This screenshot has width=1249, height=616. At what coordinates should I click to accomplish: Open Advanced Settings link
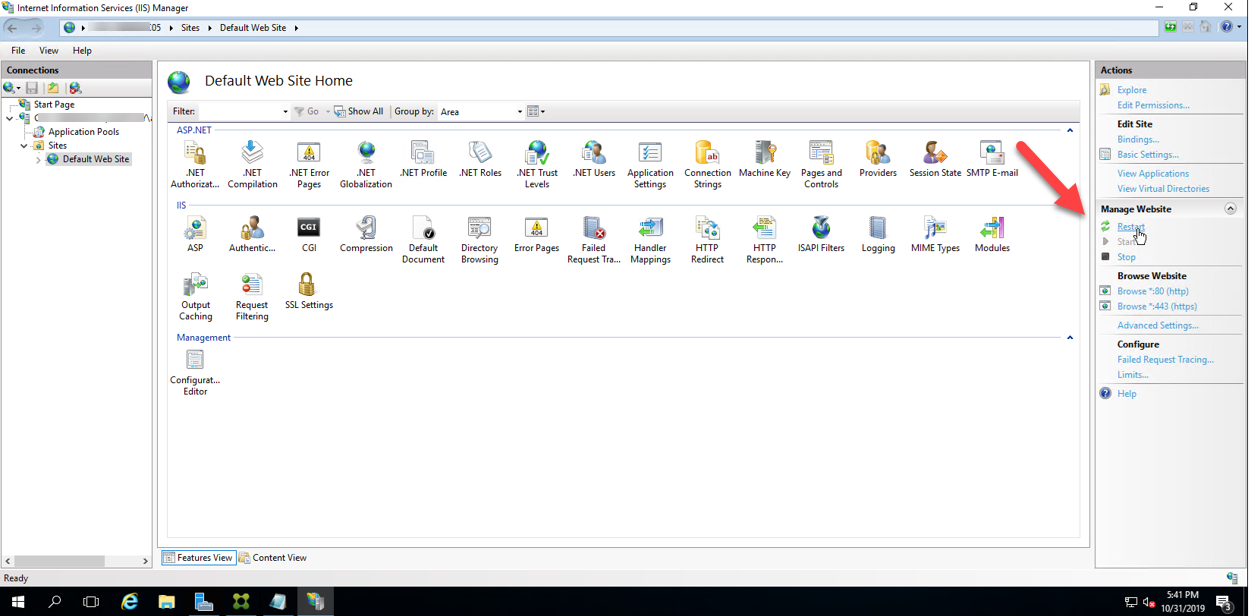tap(1158, 325)
